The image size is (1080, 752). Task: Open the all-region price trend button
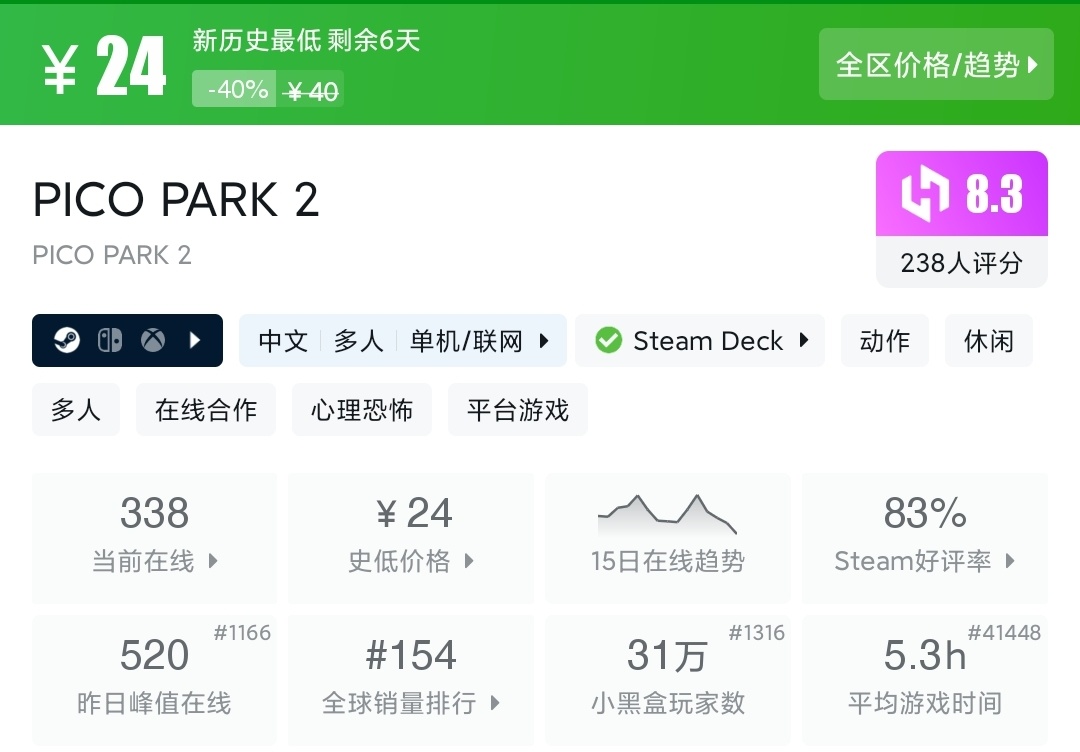click(x=936, y=65)
